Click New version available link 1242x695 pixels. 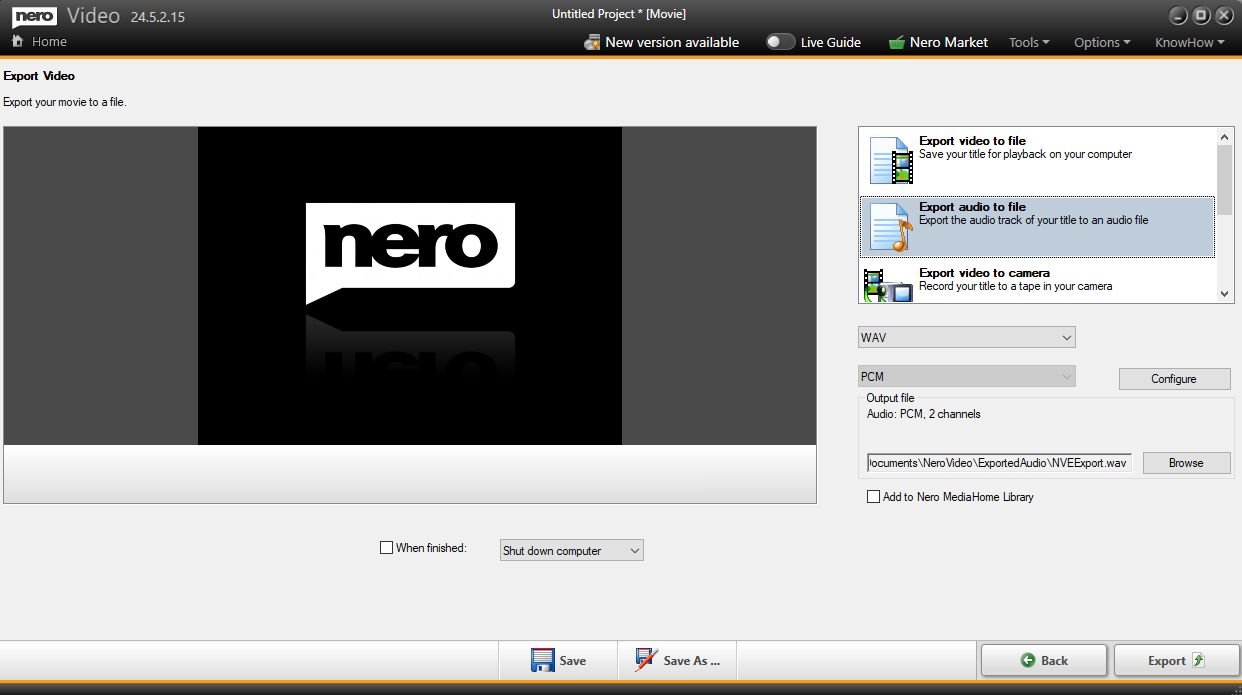tap(672, 42)
